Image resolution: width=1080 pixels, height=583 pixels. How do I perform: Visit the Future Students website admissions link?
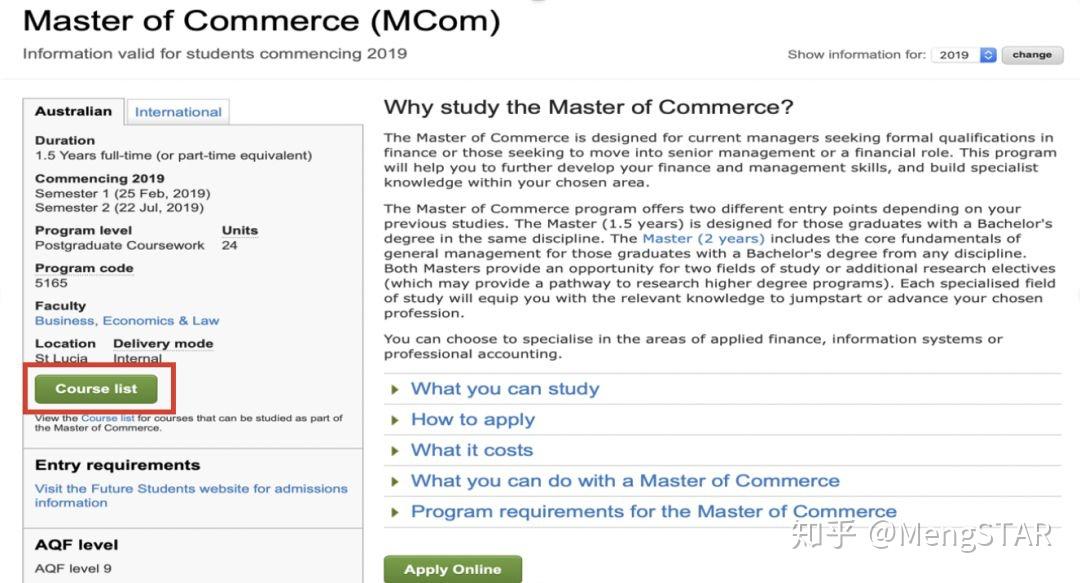click(191, 495)
